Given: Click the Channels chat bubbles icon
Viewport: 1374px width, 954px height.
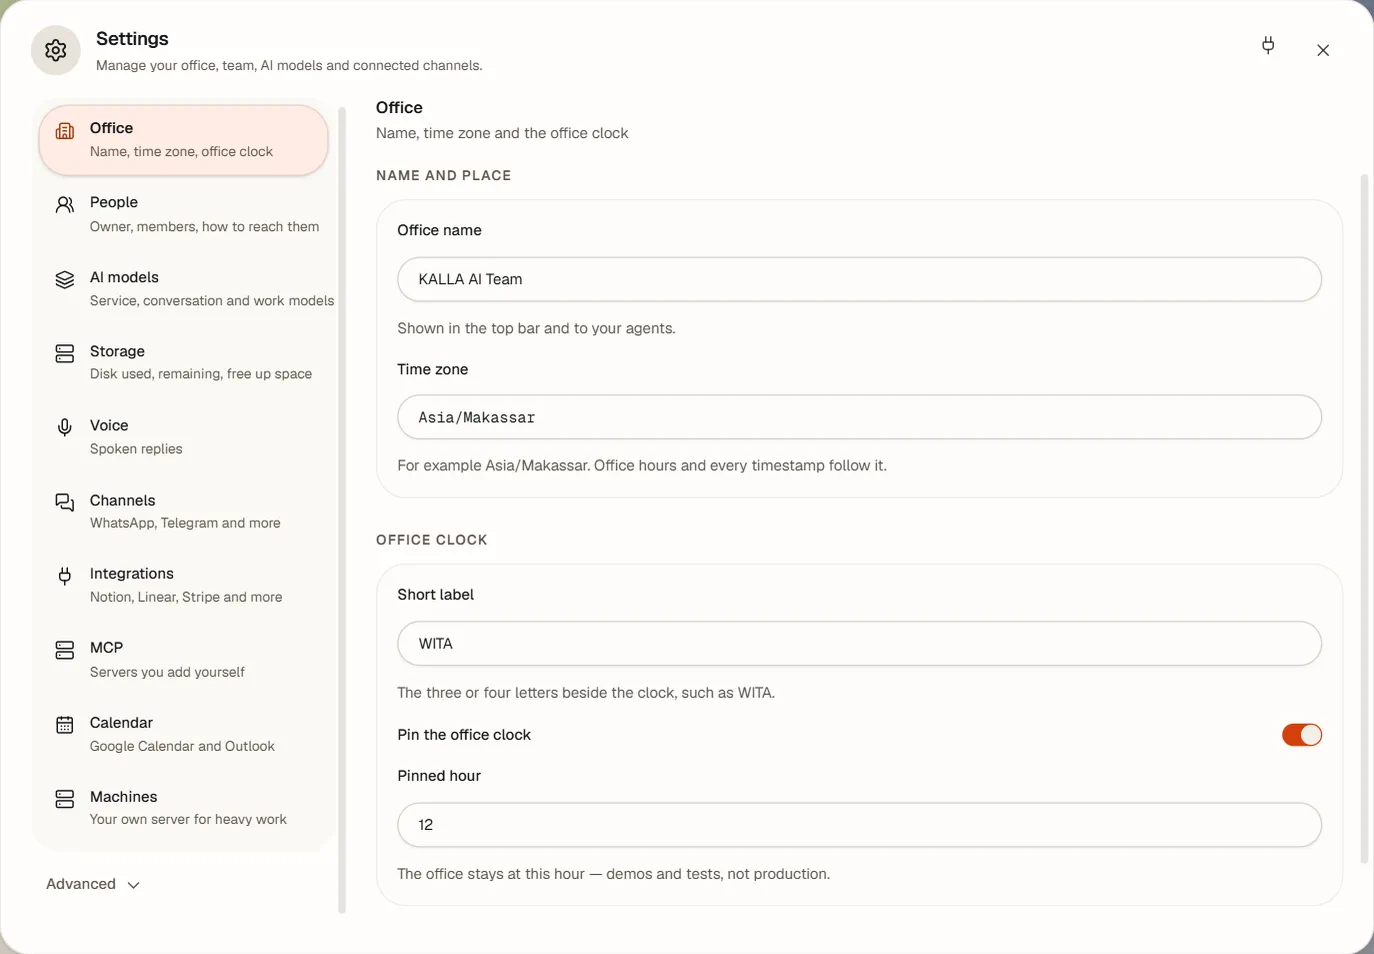Looking at the screenshot, I should (65, 502).
